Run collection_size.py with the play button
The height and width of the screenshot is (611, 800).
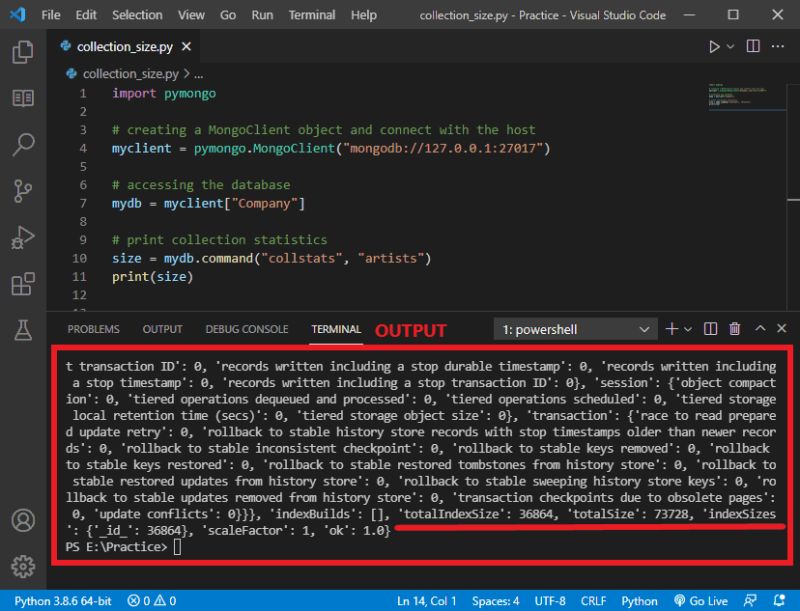click(714, 46)
